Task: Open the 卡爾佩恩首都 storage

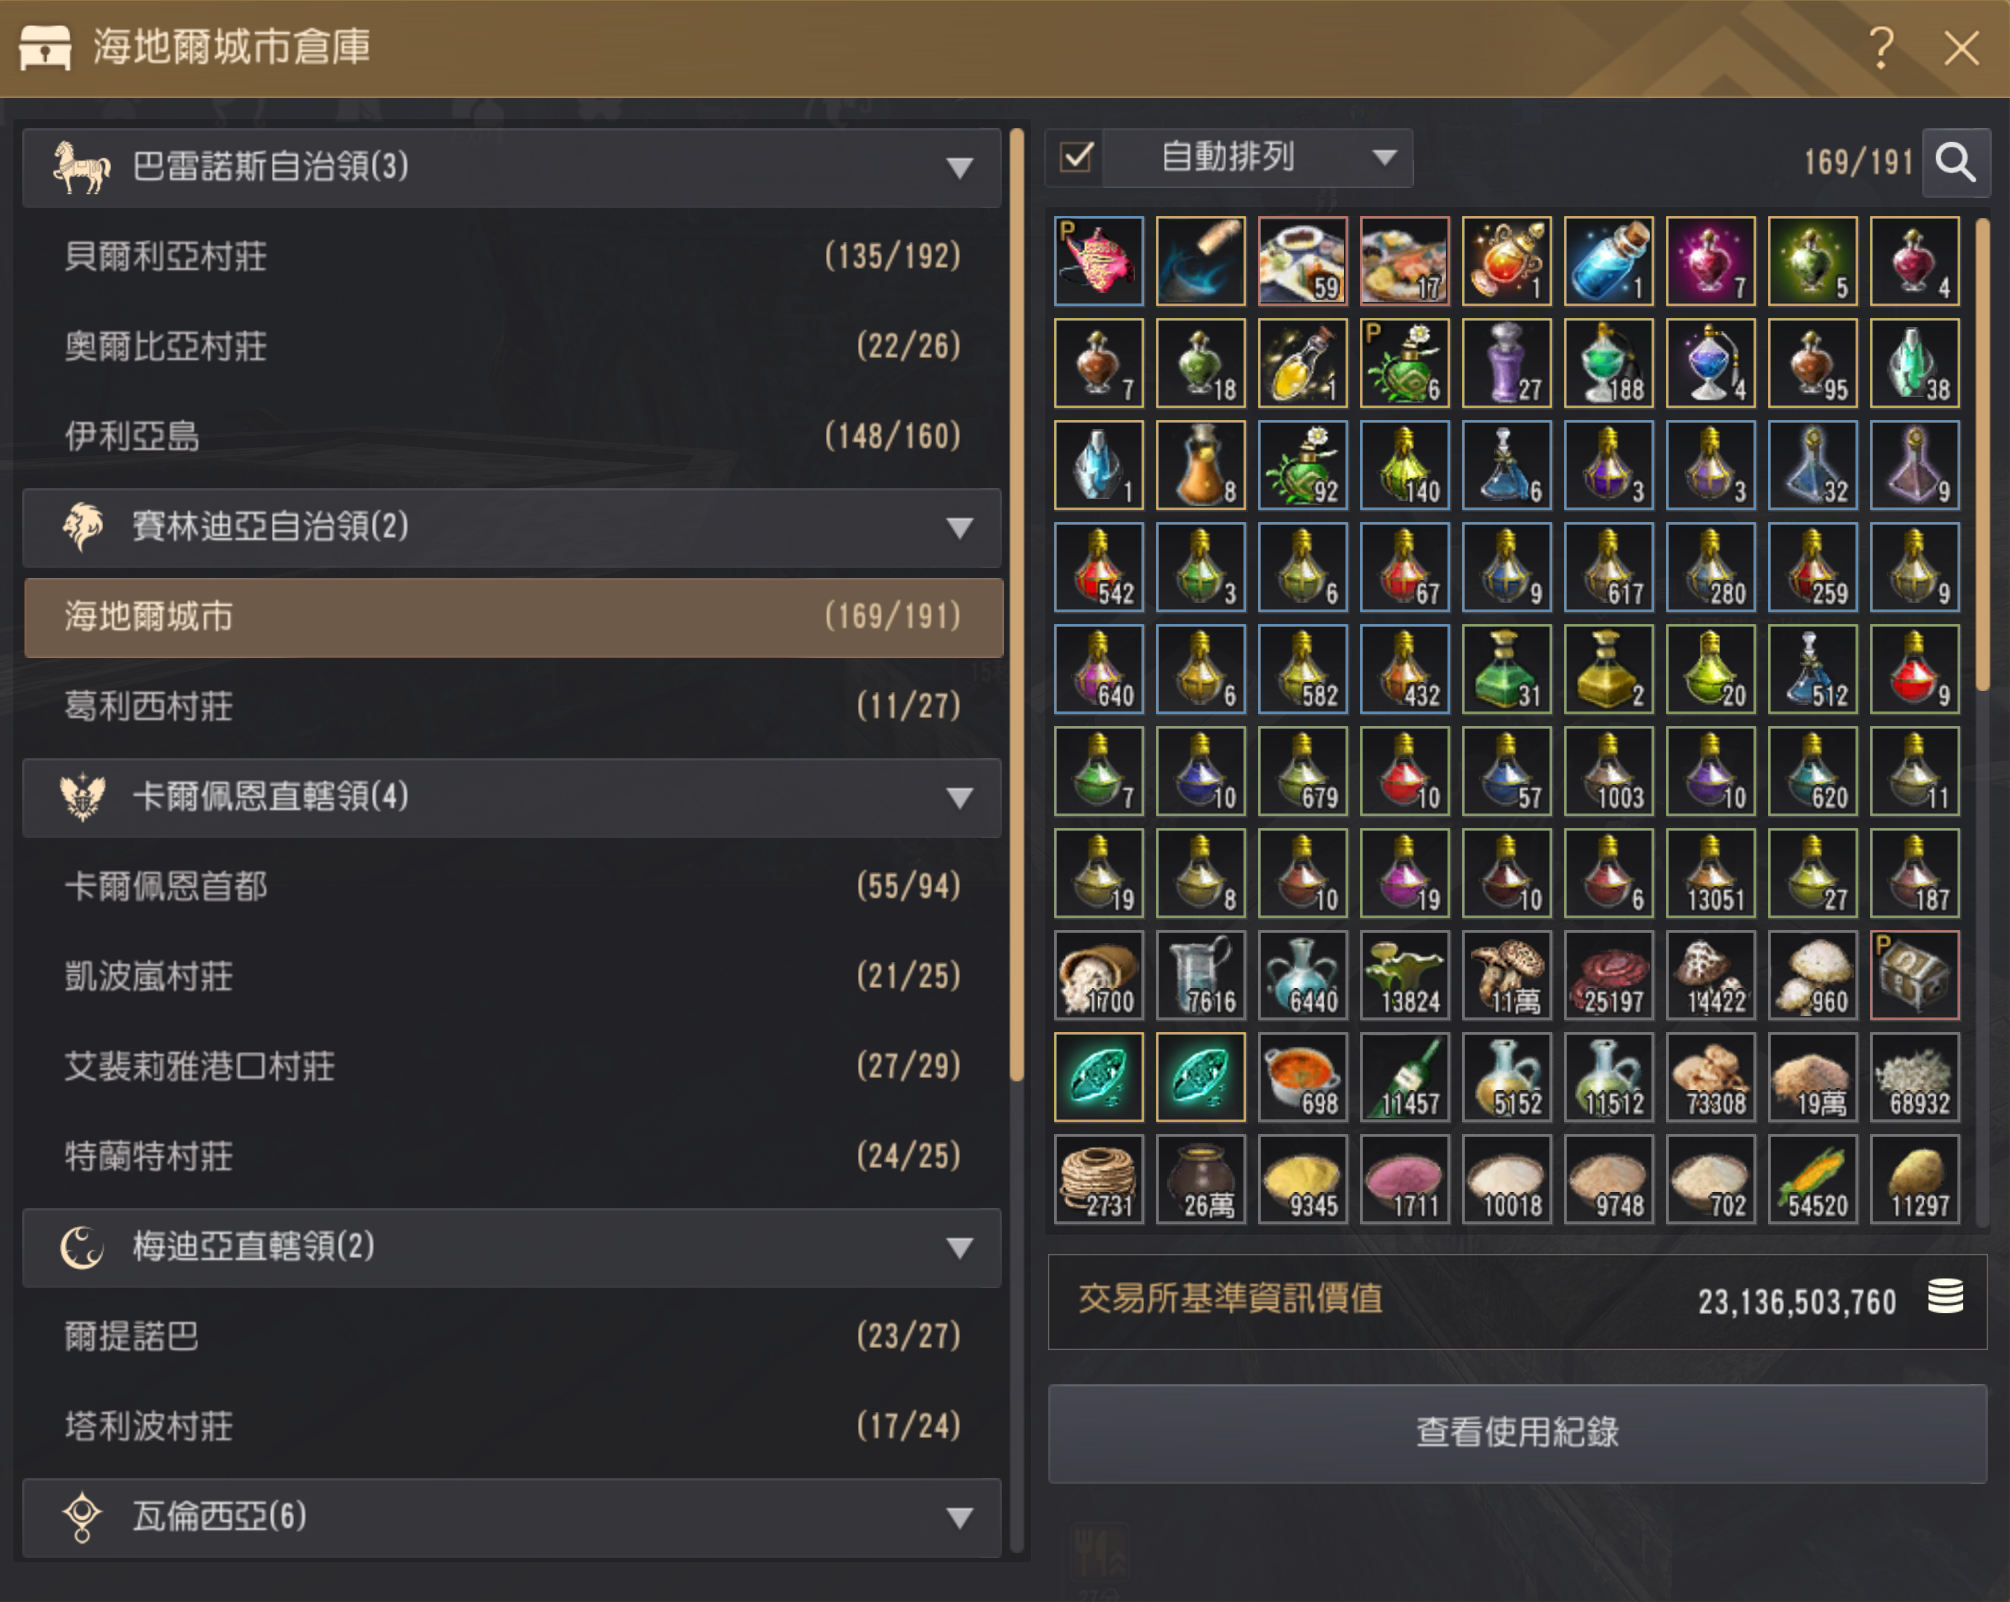Action: [x=511, y=887]
